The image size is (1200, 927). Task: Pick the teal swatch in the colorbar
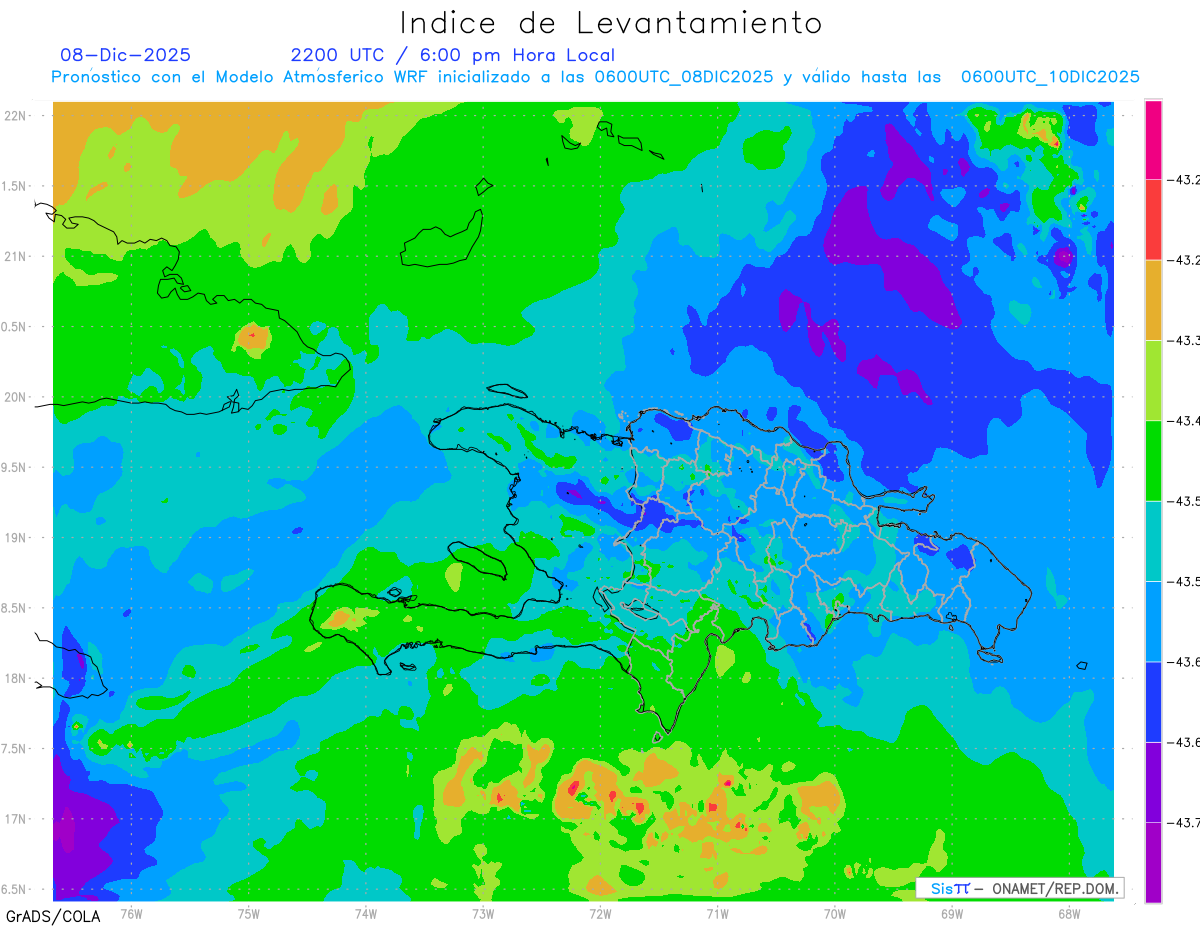(1153, 541)
